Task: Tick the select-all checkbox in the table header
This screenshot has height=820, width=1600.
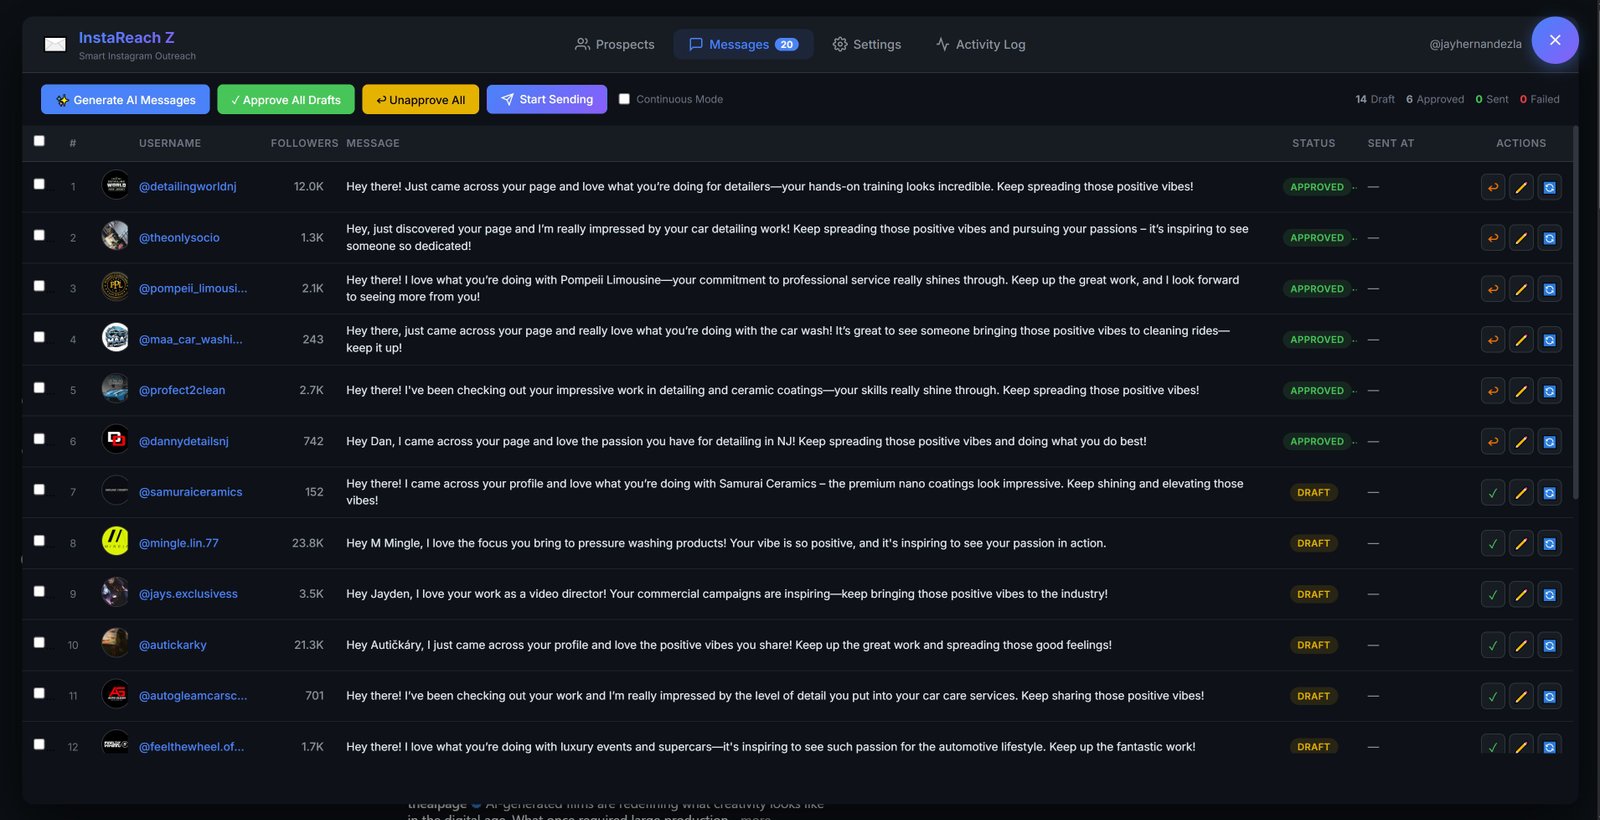Action: (39, 141)
